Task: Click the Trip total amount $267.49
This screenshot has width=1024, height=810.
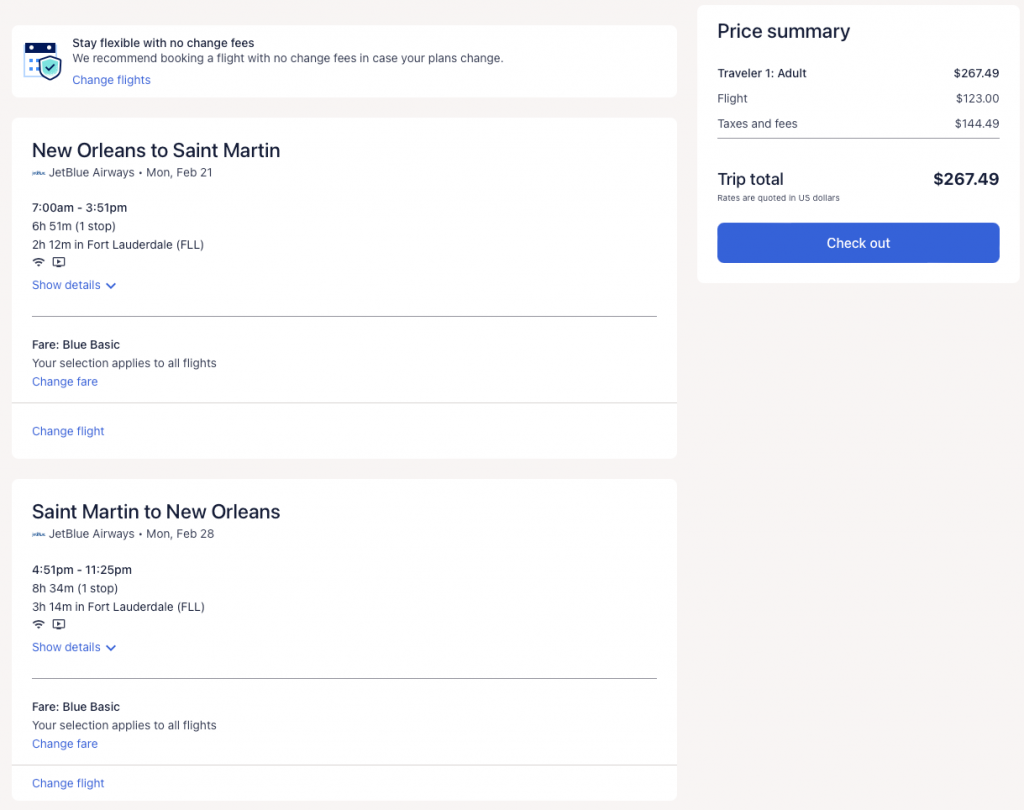Action: point(965,180)
